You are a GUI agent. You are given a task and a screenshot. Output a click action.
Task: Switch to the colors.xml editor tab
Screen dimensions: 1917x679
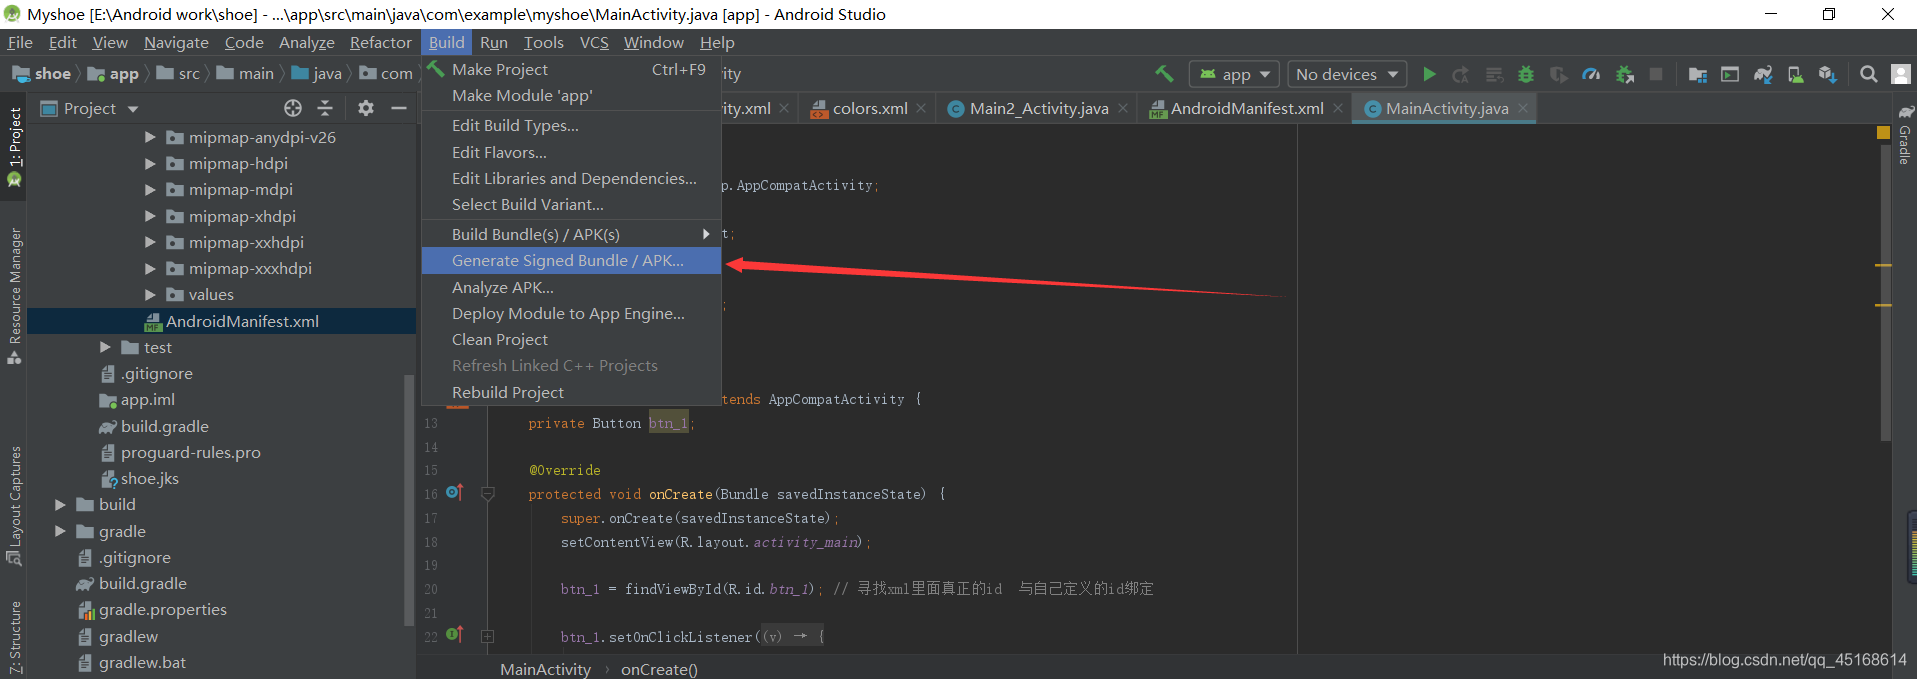(x=869, y=108)
